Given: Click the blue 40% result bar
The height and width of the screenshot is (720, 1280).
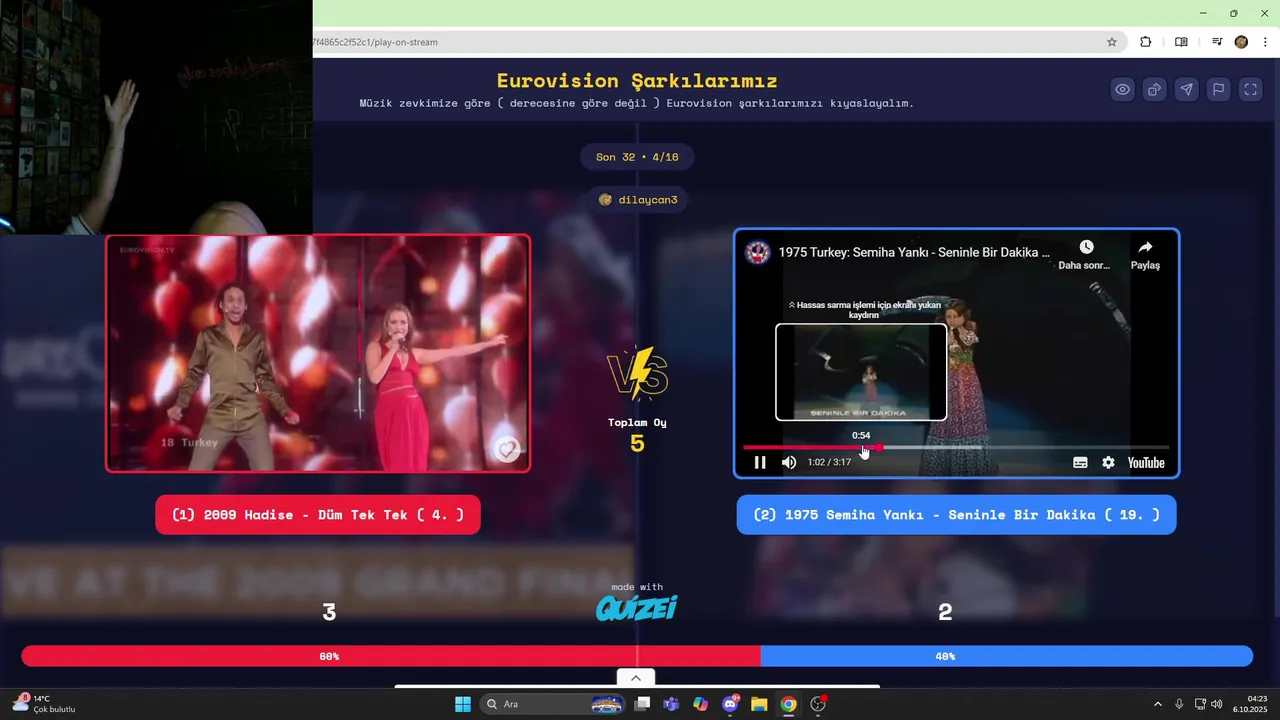Looking at the screenshot, I should 1006,656.
